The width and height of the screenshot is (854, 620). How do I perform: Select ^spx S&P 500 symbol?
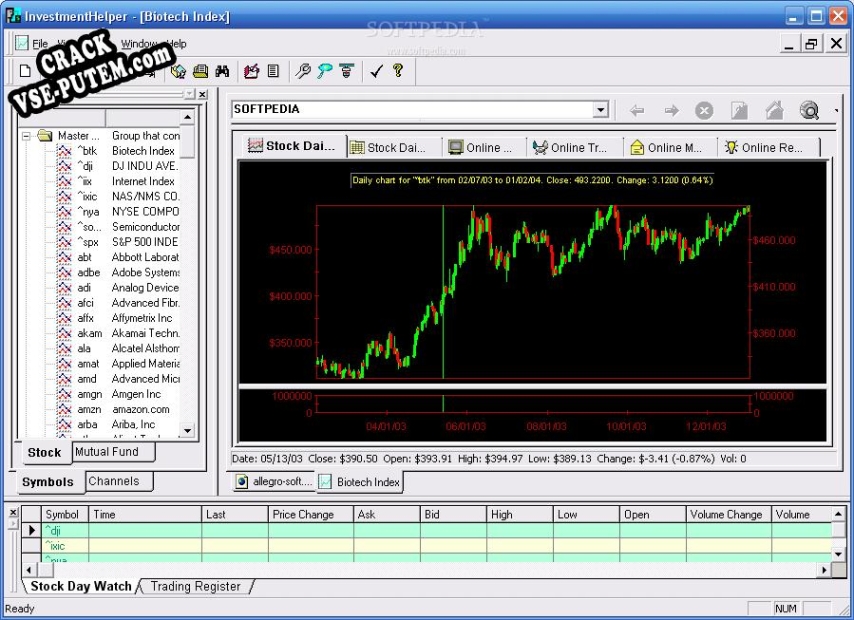tap(117, 242)
